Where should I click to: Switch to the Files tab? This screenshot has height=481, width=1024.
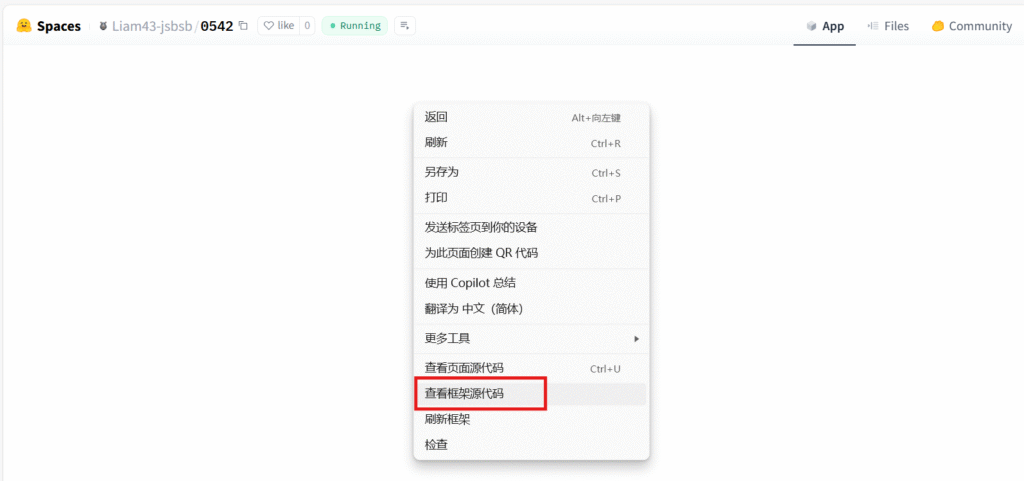click(x=888, y=26)
